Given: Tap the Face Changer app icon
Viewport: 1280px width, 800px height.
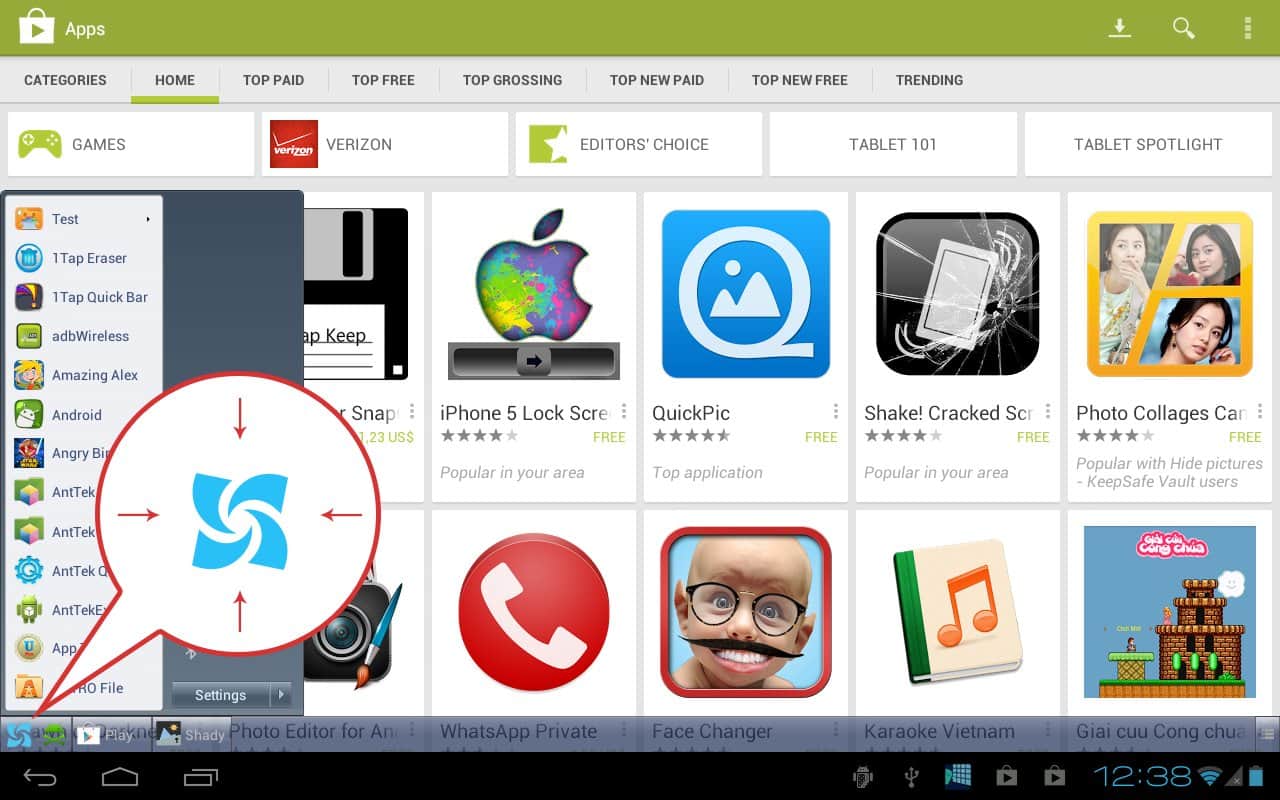Looking at the screenshot, I should [745, 612].
